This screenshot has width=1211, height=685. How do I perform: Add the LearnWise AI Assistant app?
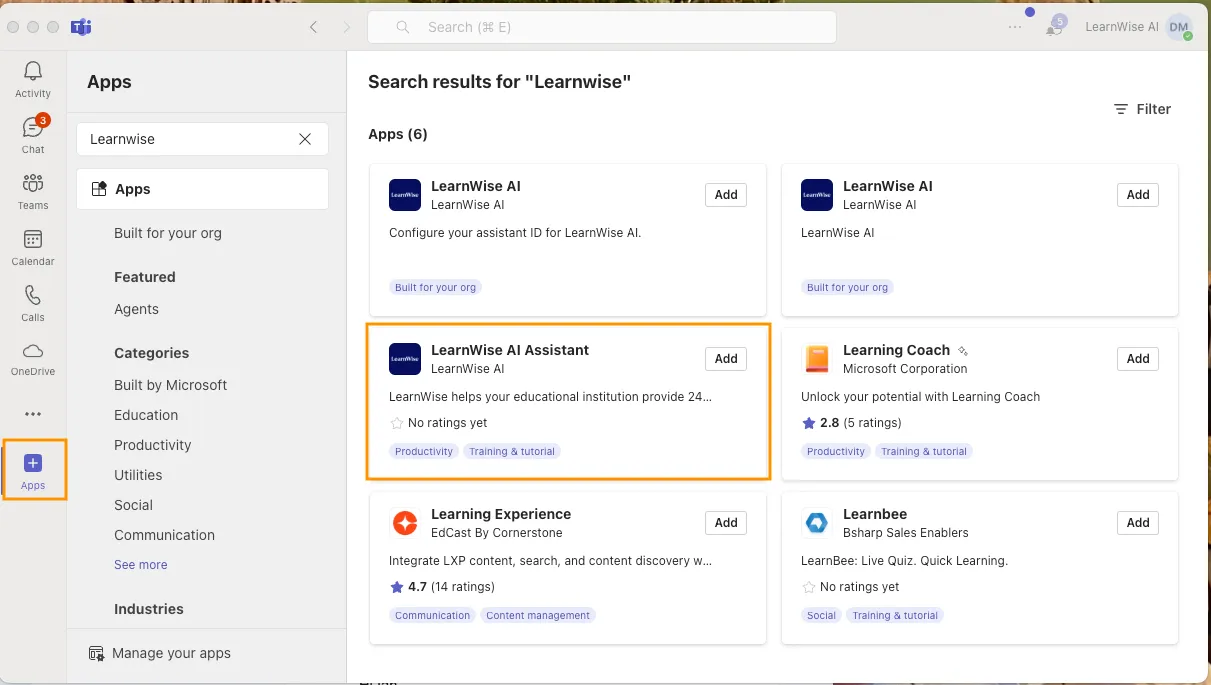coord(726,359)
